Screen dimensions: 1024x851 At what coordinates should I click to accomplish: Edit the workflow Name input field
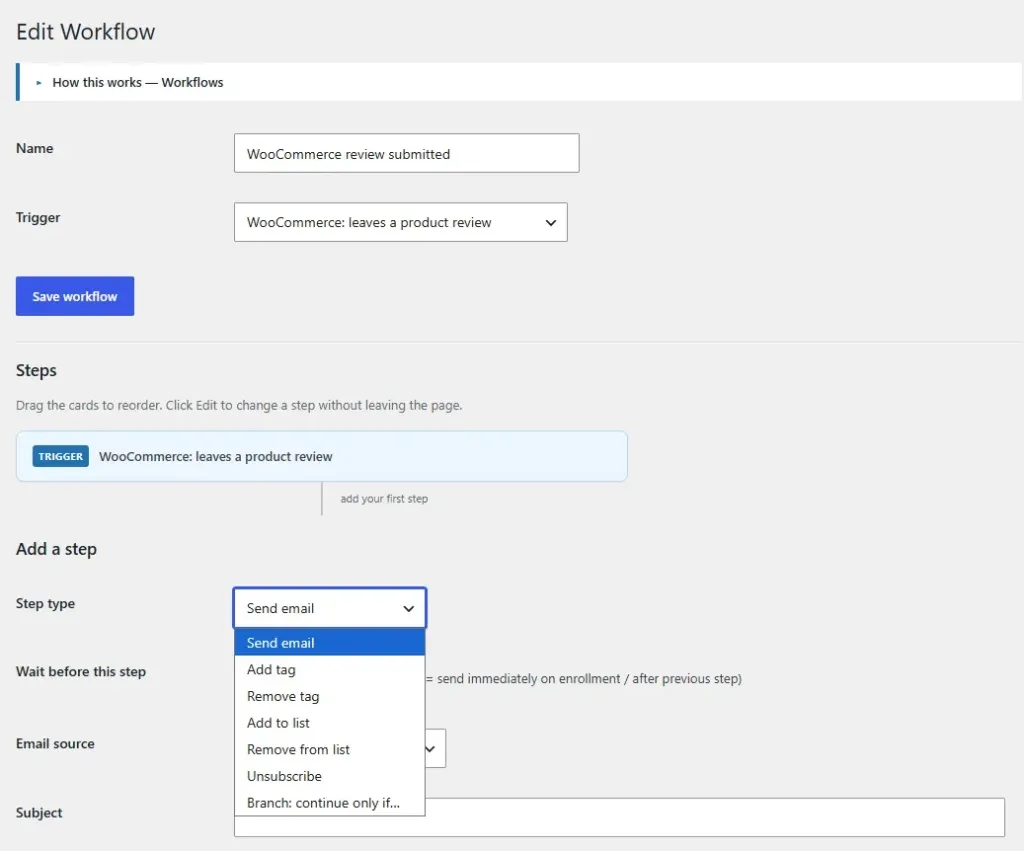[x=406, y=153]
